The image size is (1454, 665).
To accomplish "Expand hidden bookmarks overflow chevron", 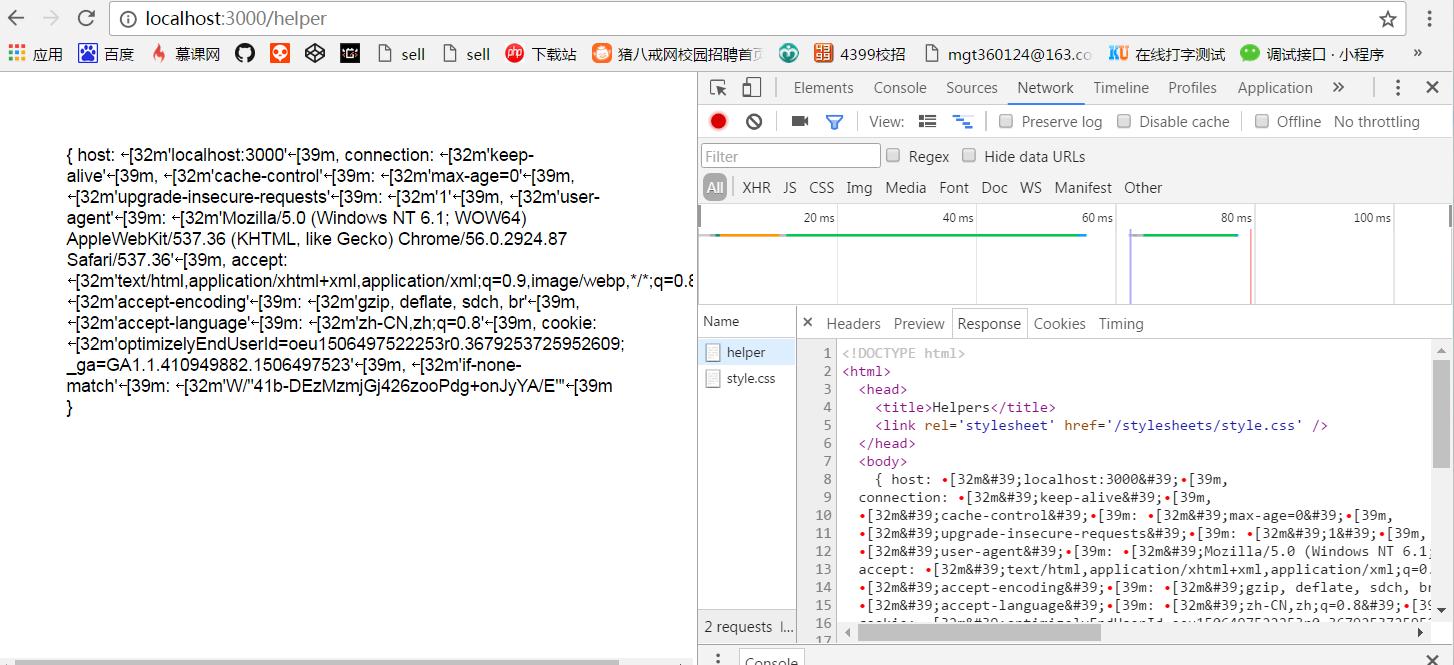I will click(x=1417, y=53).
